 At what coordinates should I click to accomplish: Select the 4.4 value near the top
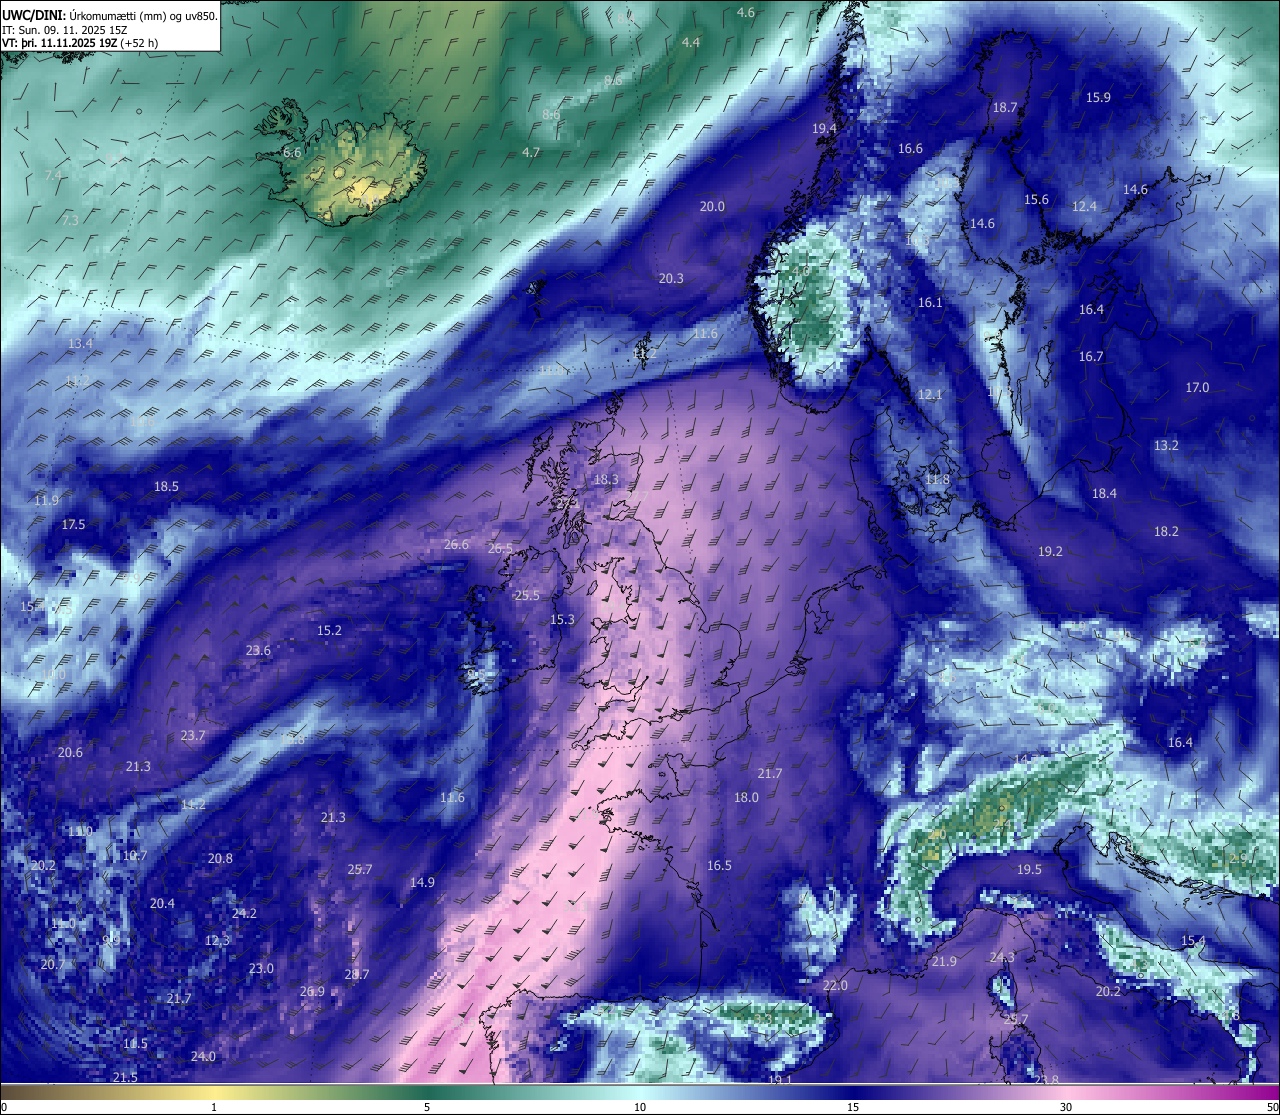click(x=691, y=43)
